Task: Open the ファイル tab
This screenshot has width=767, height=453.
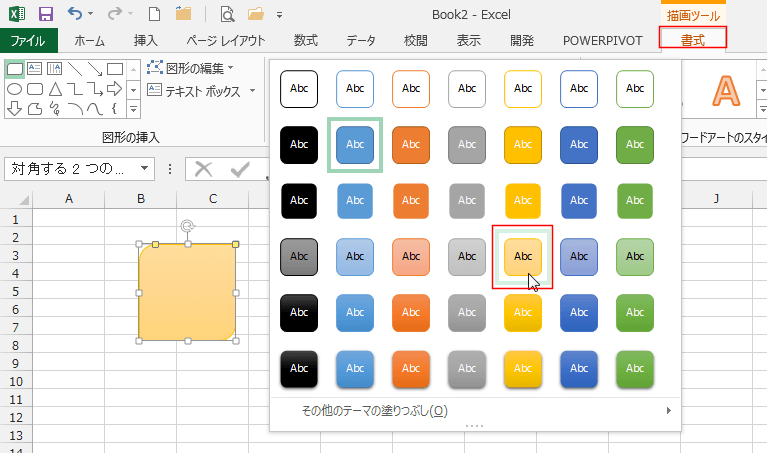Action: coord(28,41)
